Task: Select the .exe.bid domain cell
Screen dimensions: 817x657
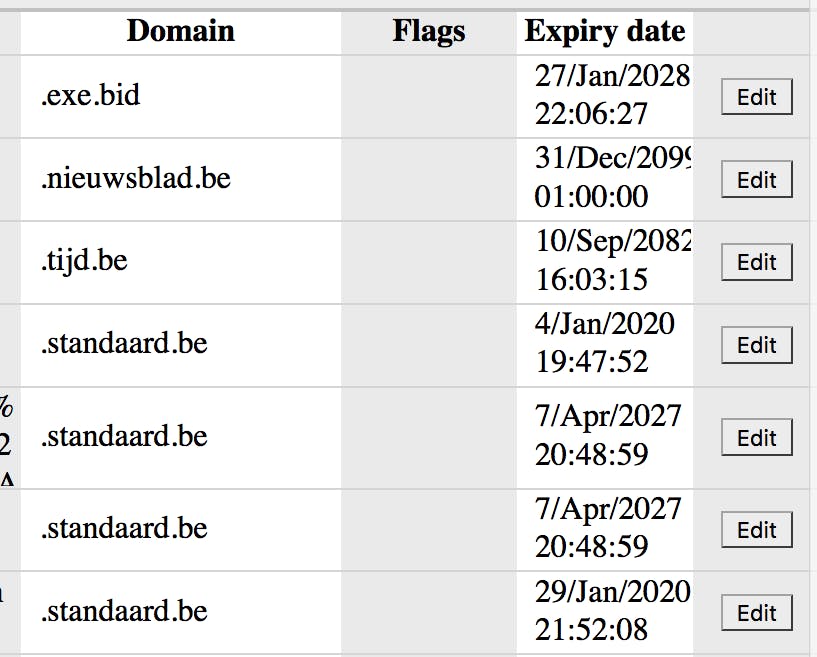Action: click(x=180, y=96)
